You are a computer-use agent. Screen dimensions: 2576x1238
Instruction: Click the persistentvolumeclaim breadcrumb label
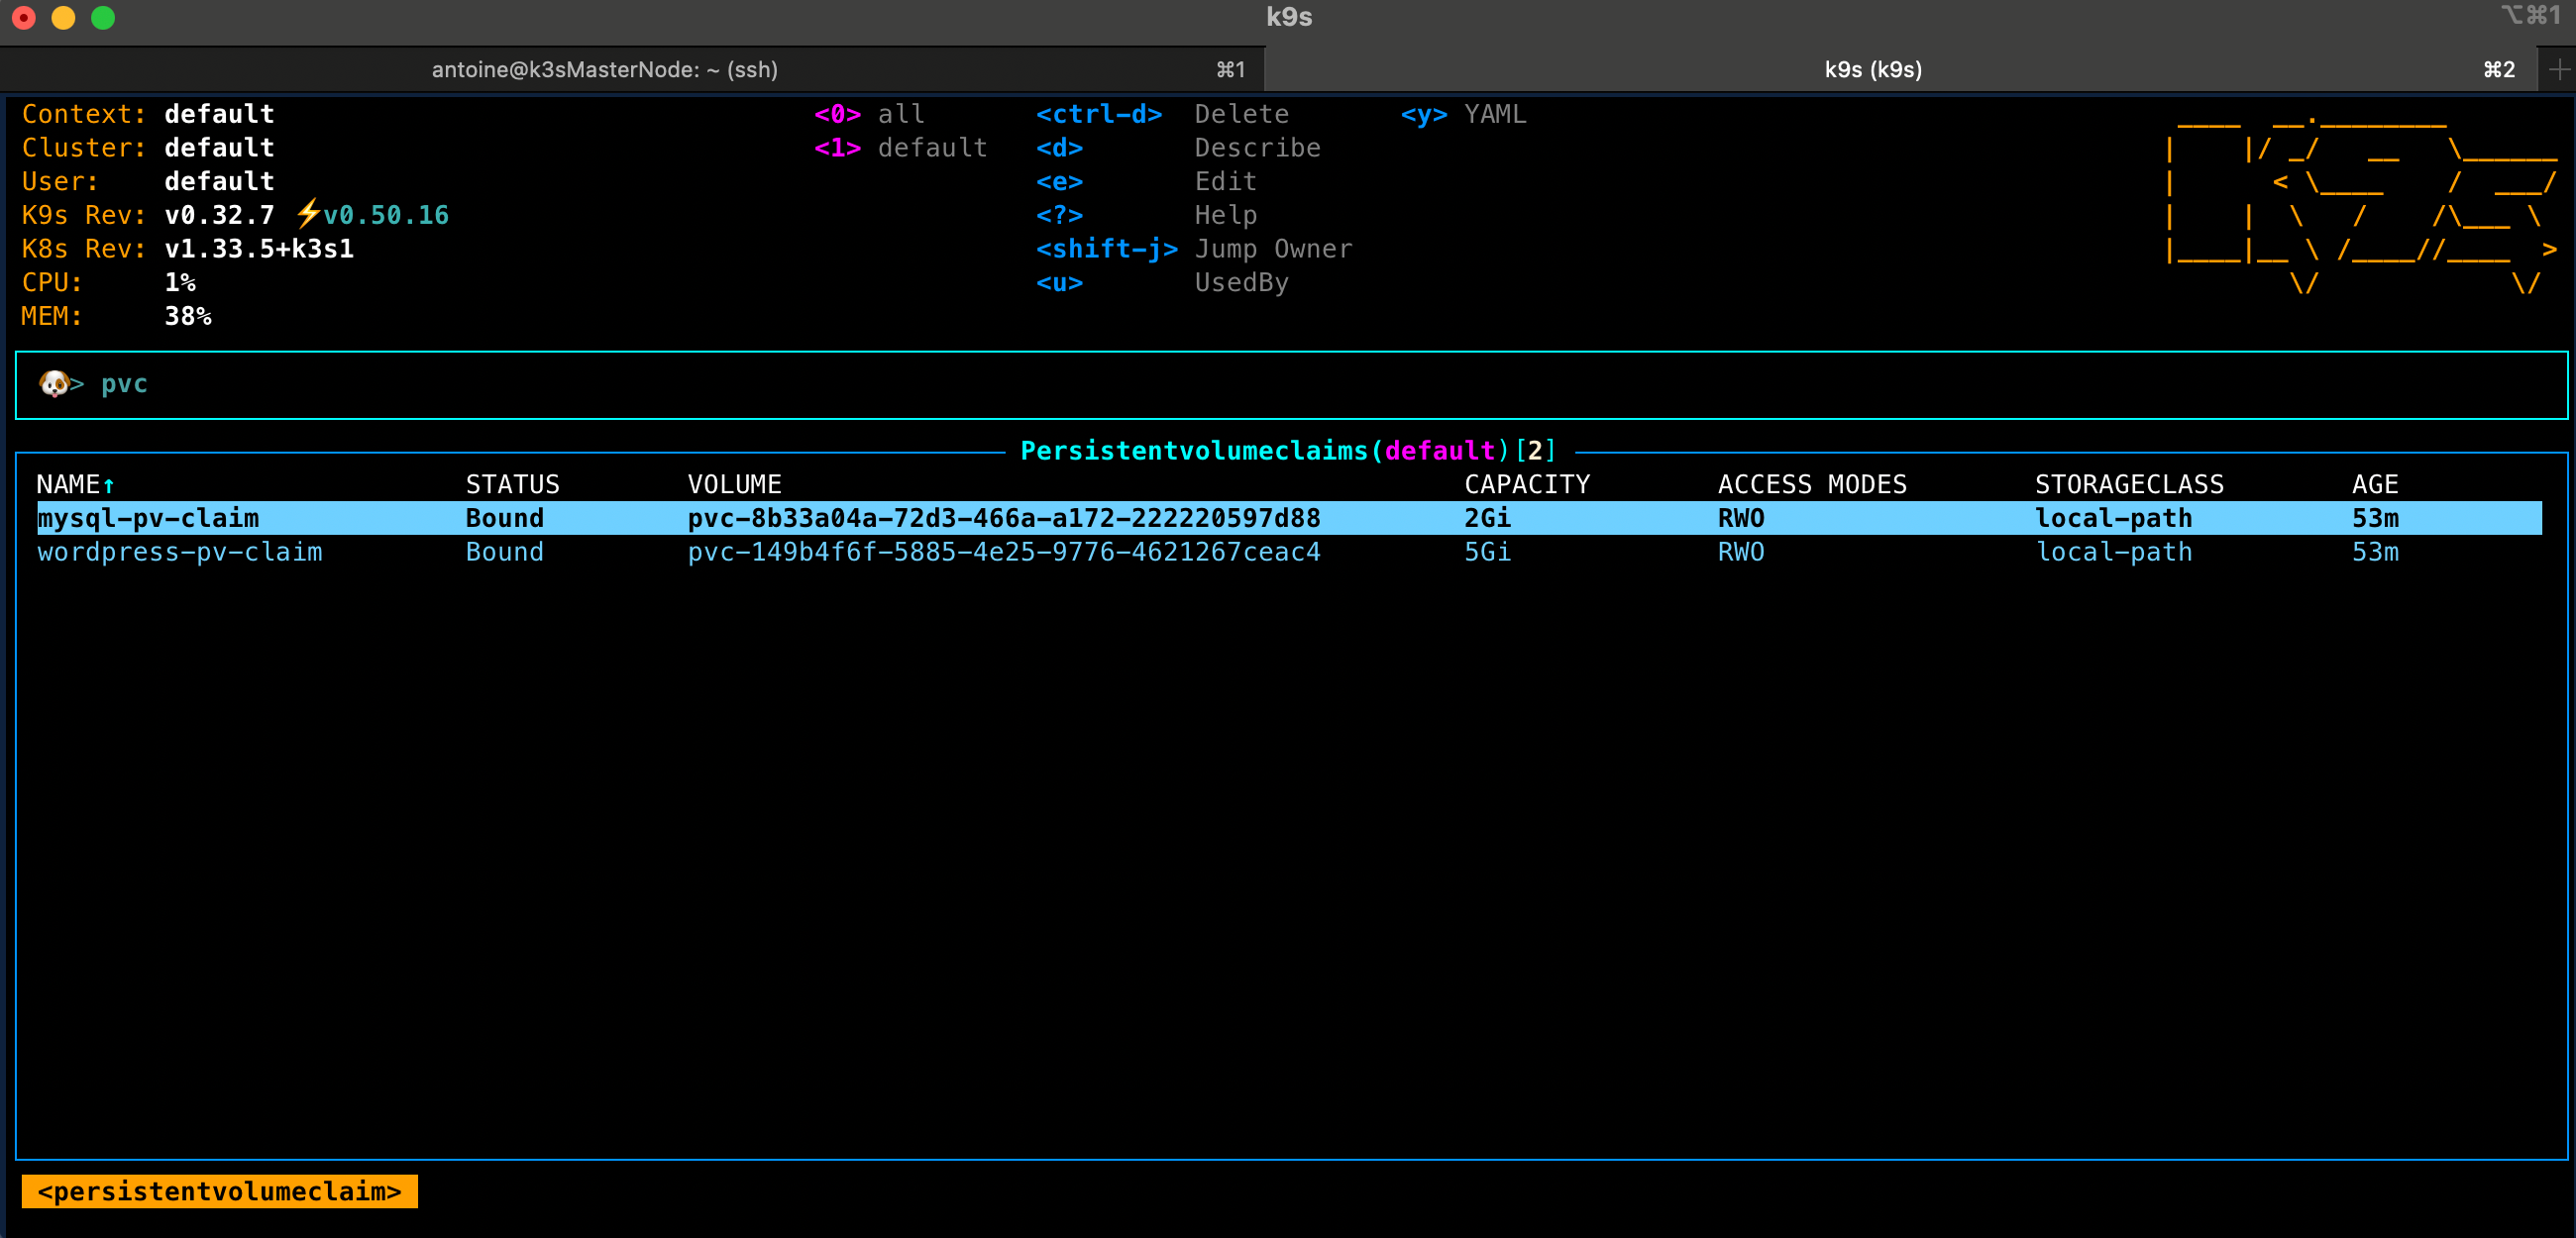(219, 1191)
